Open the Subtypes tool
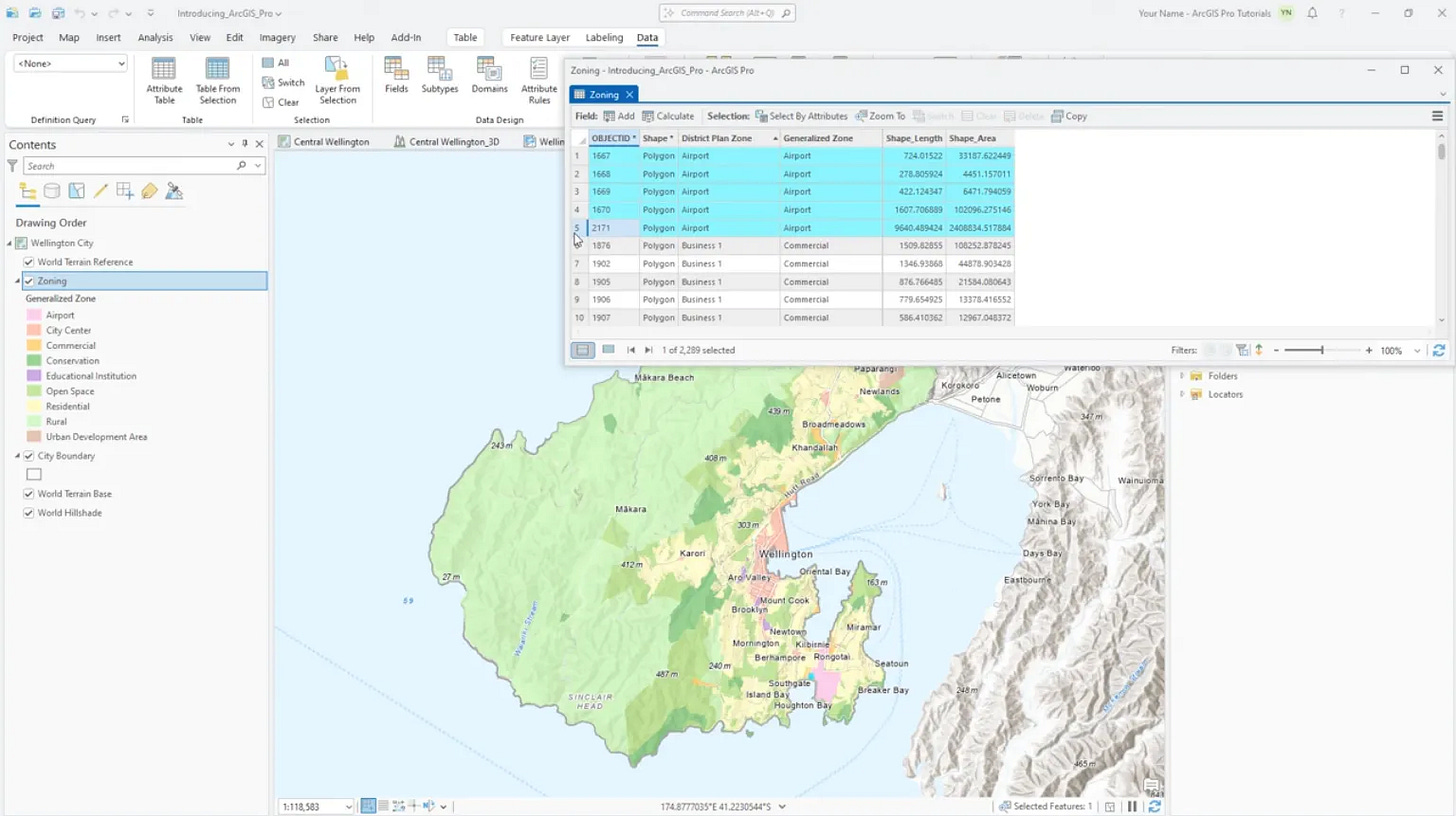This screenshot has width=1456, height=816. (439, 76)
